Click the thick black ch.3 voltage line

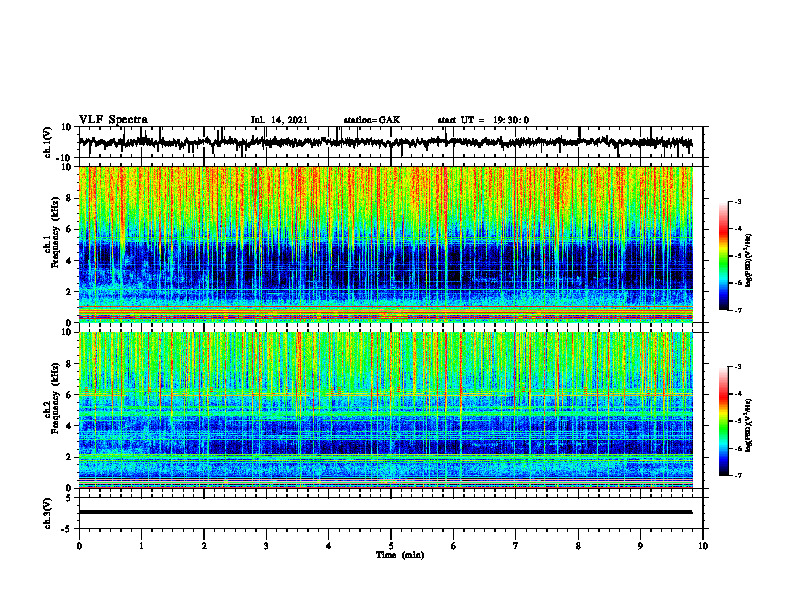coord(385,512)
